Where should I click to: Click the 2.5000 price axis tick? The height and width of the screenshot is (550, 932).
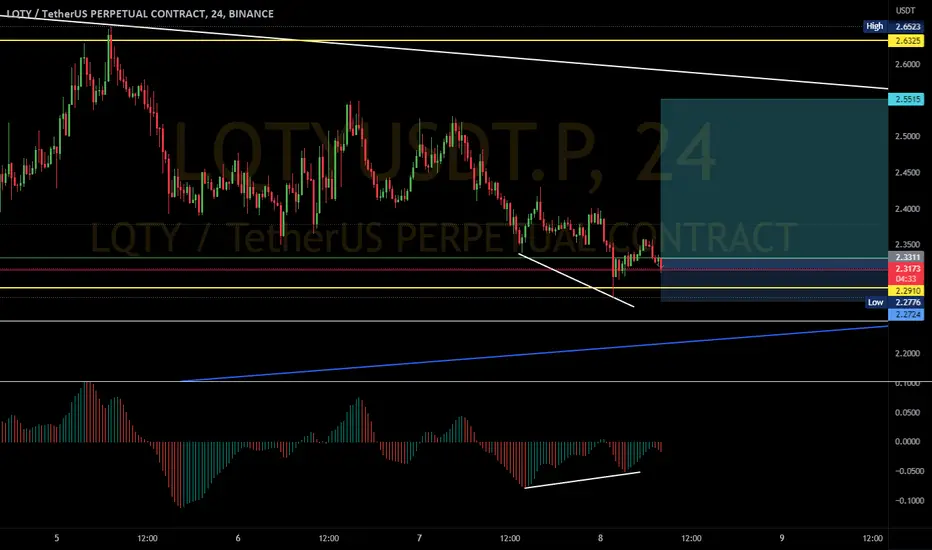coord(907,136)
